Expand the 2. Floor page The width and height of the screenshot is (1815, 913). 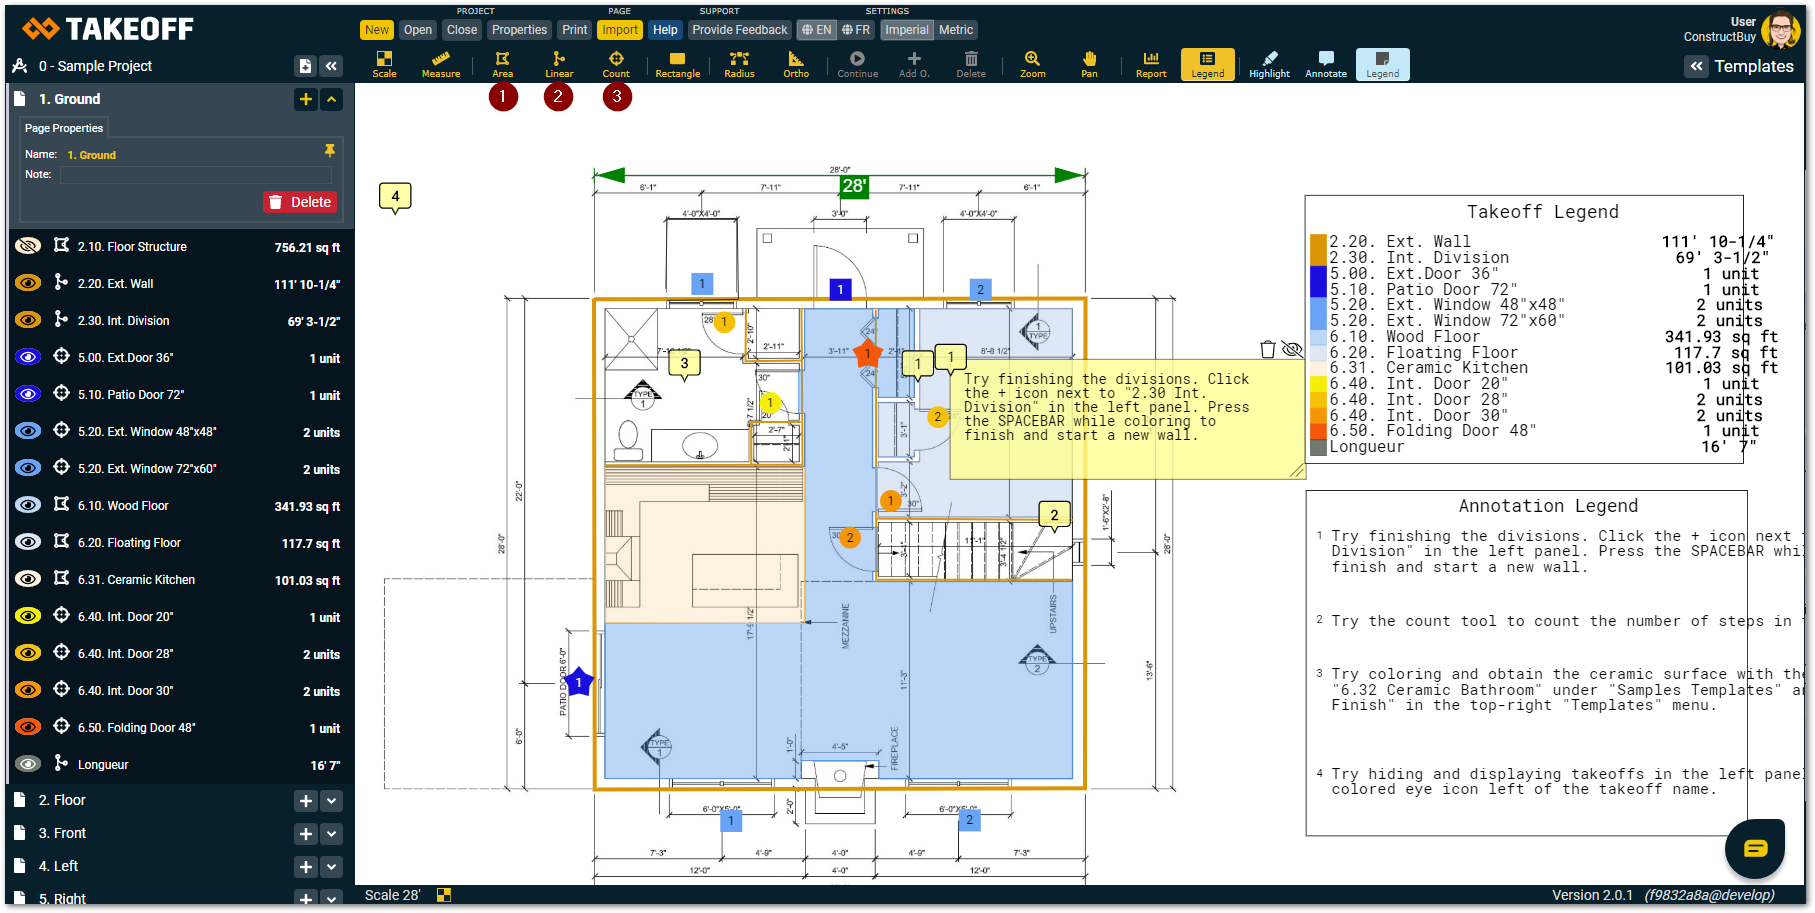click(332, 801)
